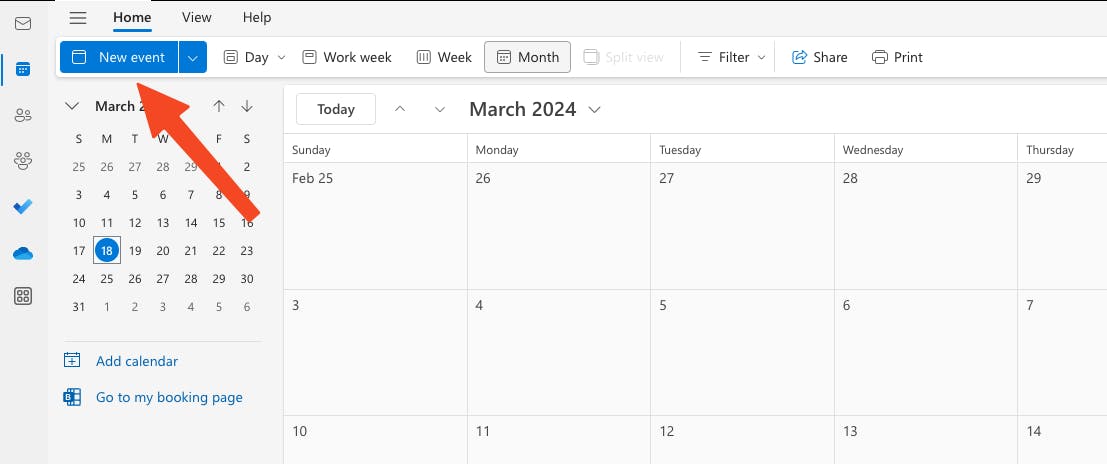Open the Filter dropdown
This screenshot has height=464, width=1107.
pyautogui.click(x=732, y=57)
